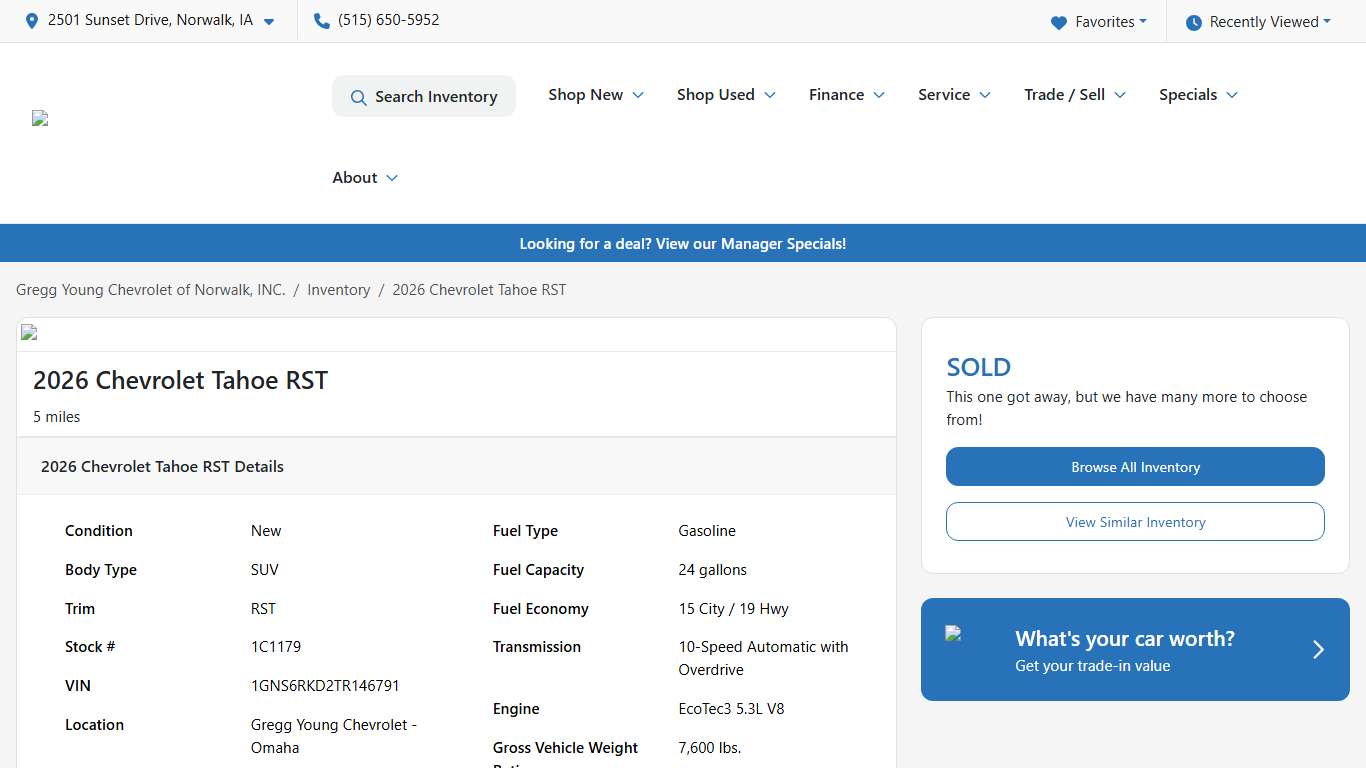Viewport: 1366px width, 768px height.
Task: Go to the Inventory breadcrumb link
Action: pos(338,290)
